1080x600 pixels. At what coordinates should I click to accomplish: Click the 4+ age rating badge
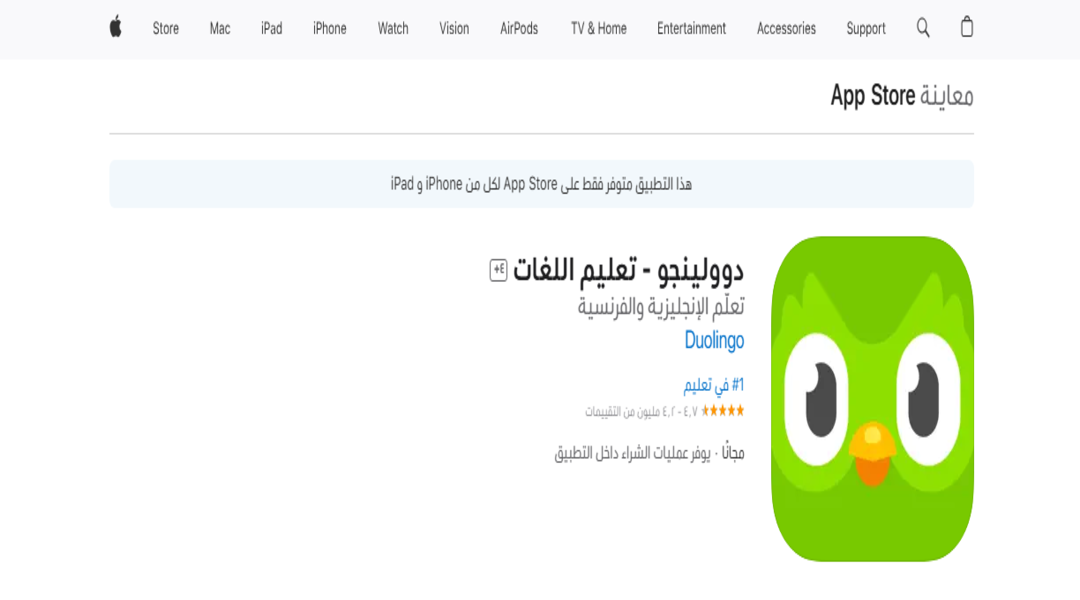[499, 270]
